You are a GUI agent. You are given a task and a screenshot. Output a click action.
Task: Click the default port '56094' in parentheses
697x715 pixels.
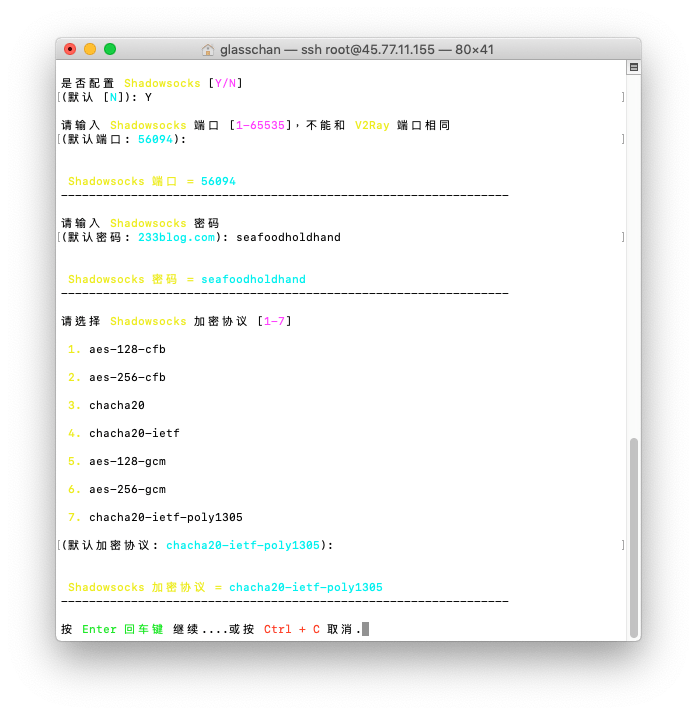point(155,140)
